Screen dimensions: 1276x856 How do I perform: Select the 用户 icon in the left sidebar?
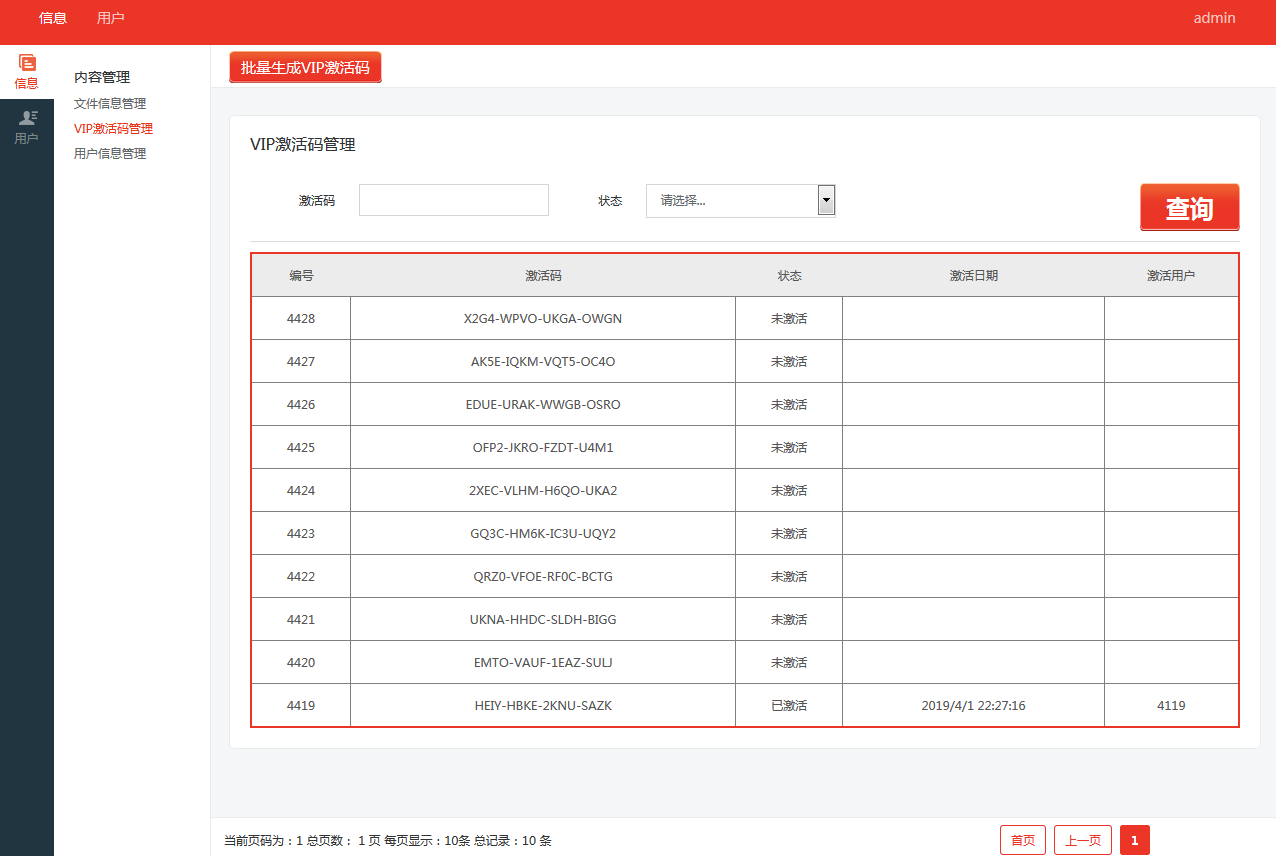click(25, 127)
